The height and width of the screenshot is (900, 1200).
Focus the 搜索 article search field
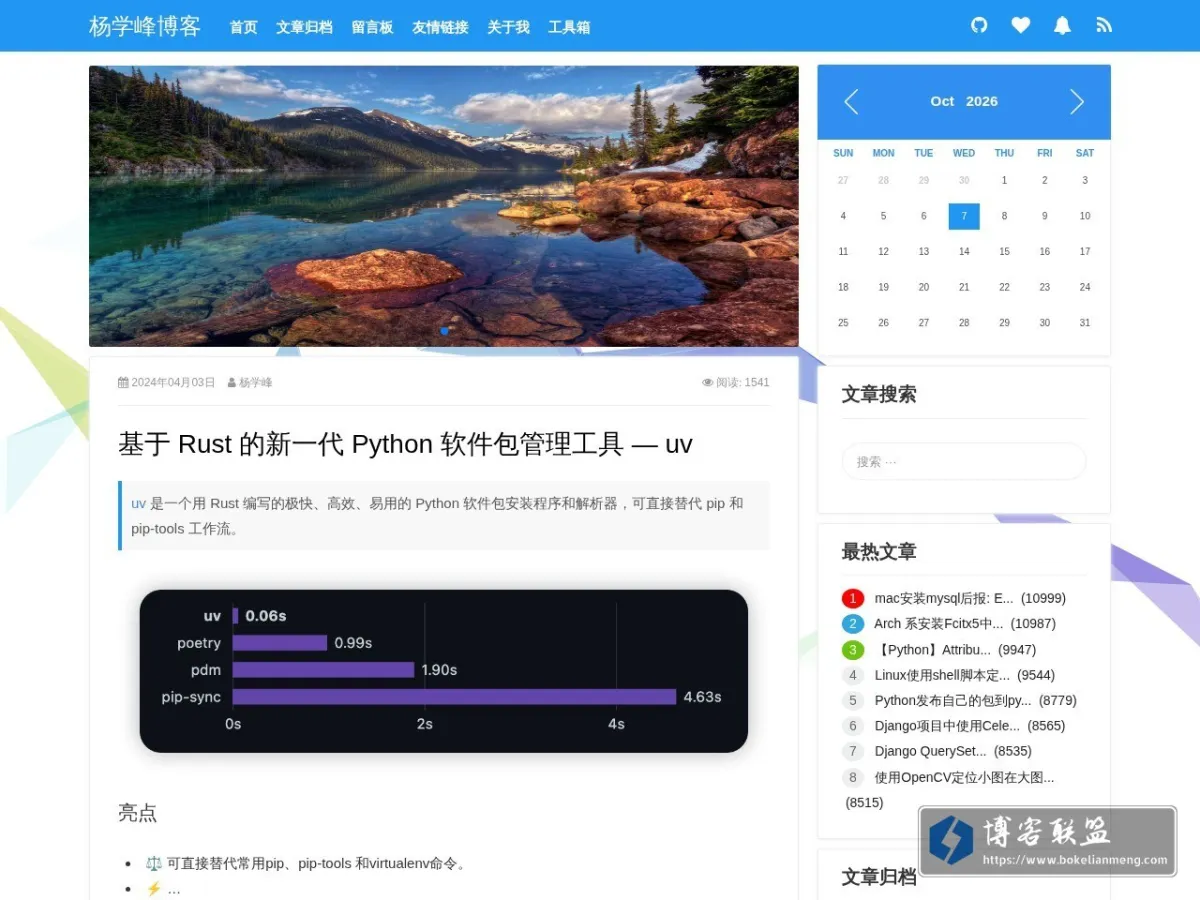click(x=964, y=461)
